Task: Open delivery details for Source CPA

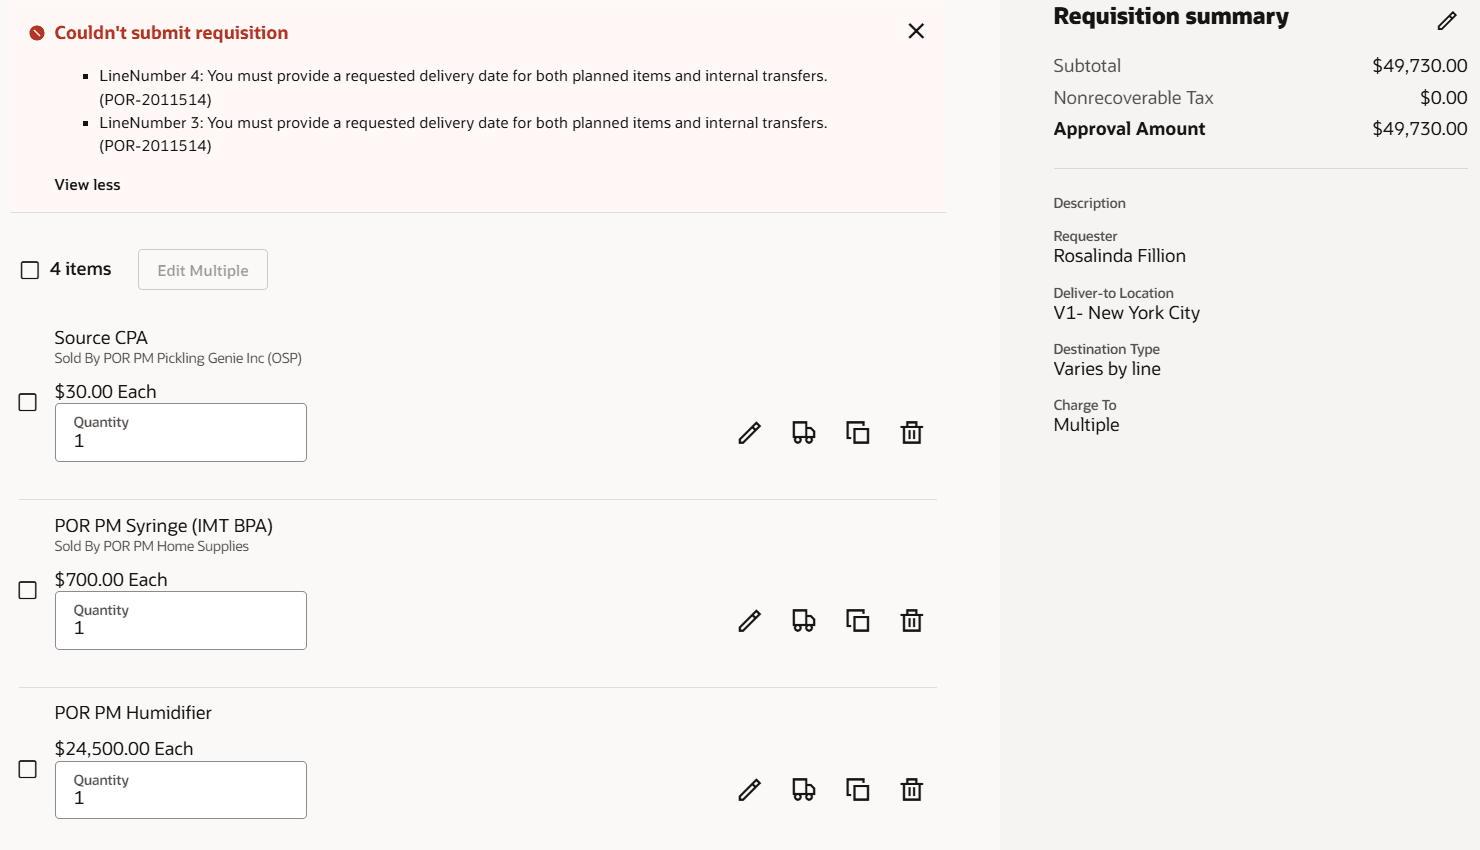Action: click(803, 432)
